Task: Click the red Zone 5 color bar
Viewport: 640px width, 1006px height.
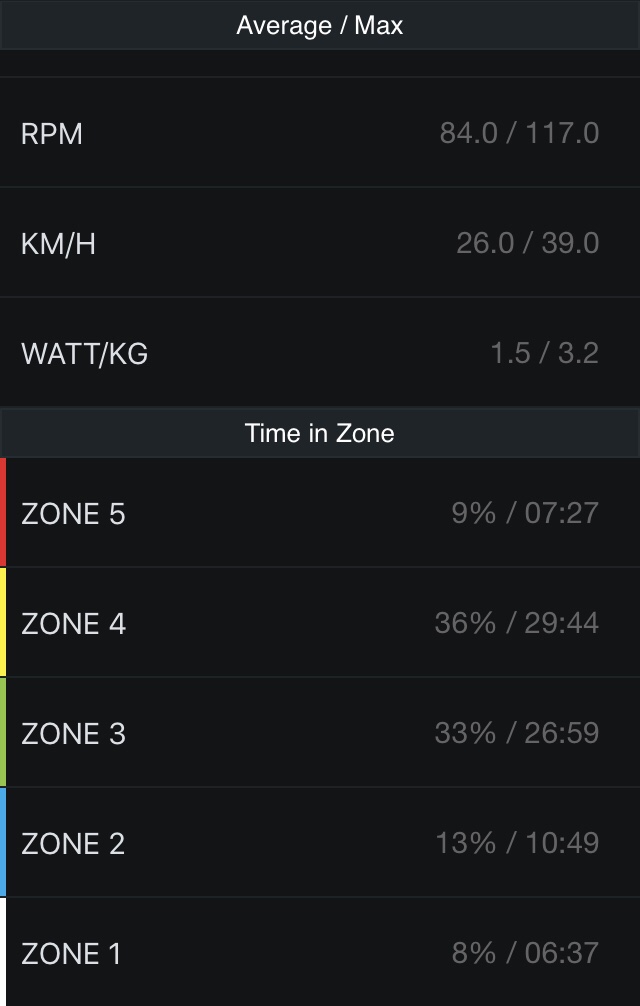Action: [3, 512]
